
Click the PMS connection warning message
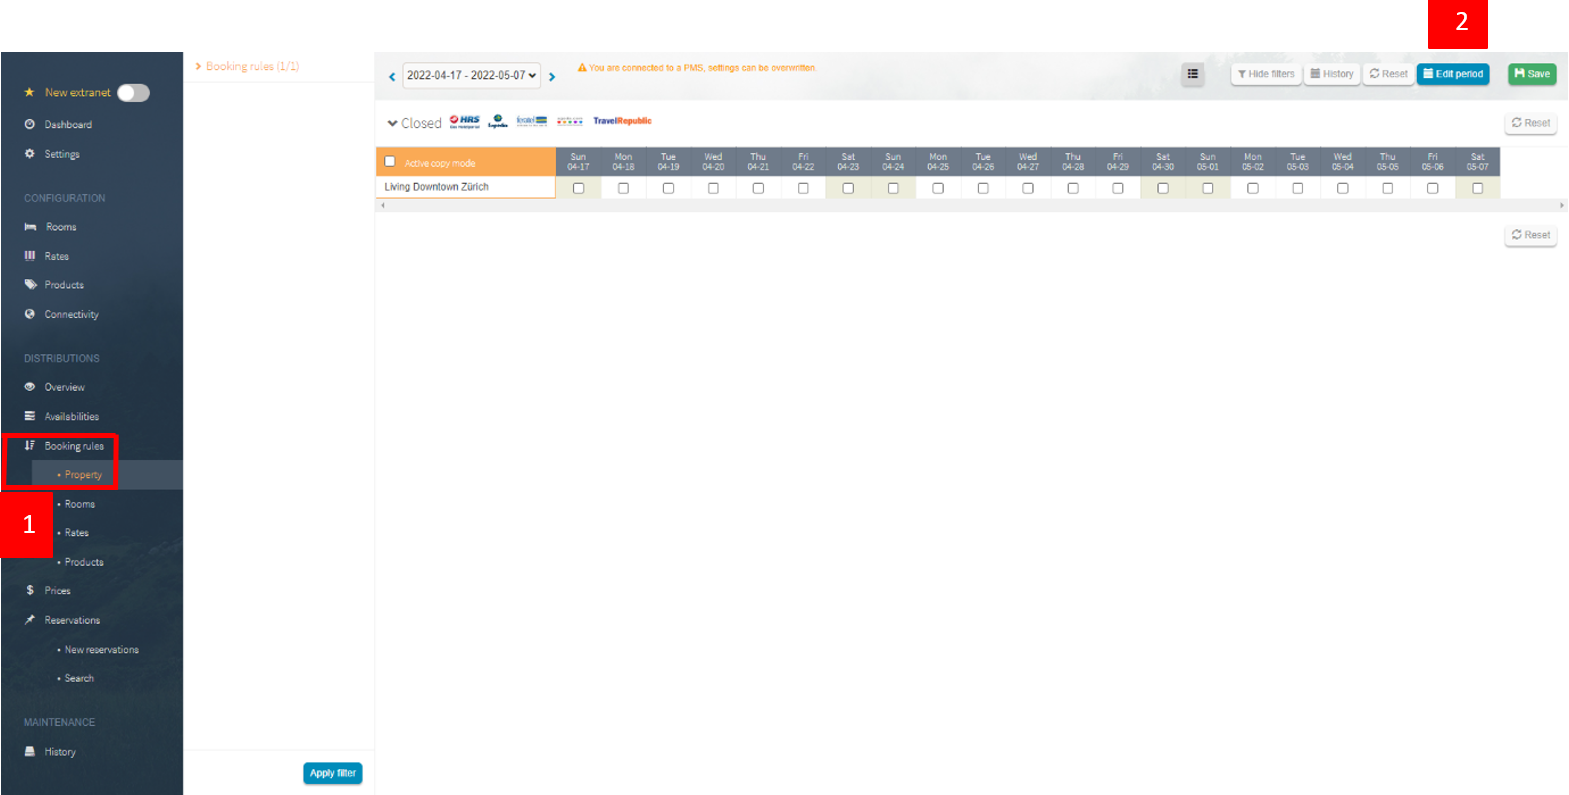696,68
